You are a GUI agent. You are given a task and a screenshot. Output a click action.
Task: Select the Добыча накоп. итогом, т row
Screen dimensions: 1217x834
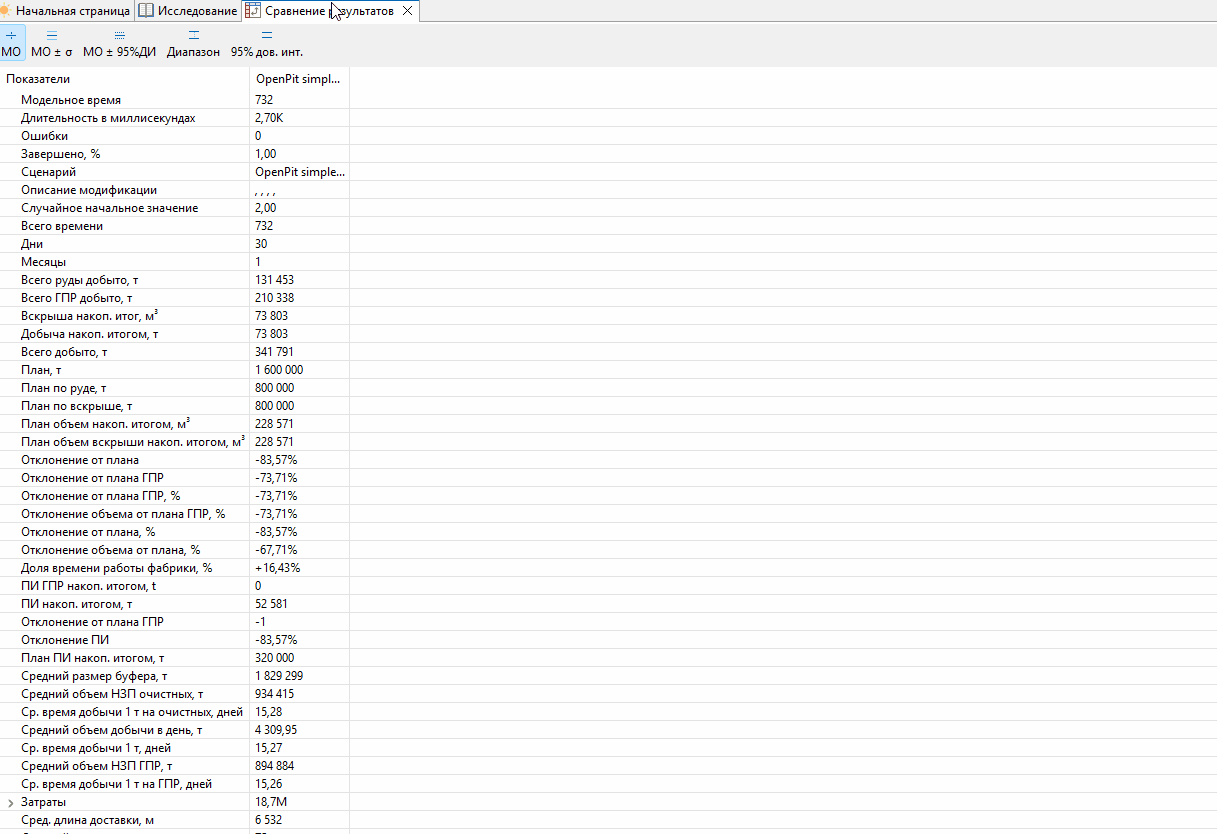pos(175,334)
